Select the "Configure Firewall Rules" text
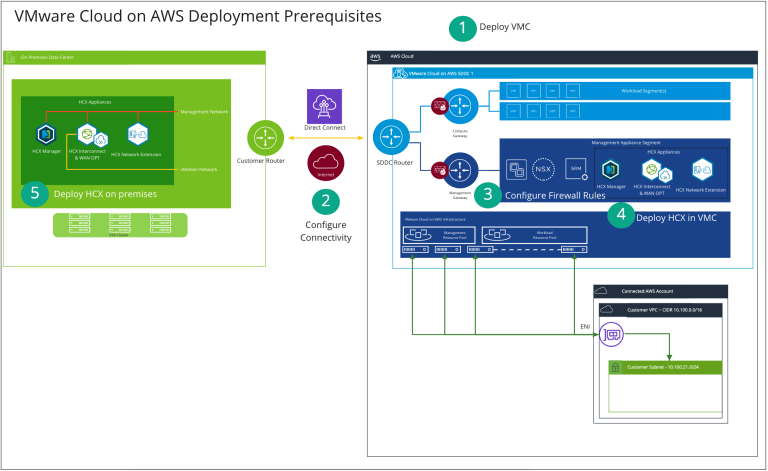Viewport: 768px width, 471px height. [x=555, y=195]
